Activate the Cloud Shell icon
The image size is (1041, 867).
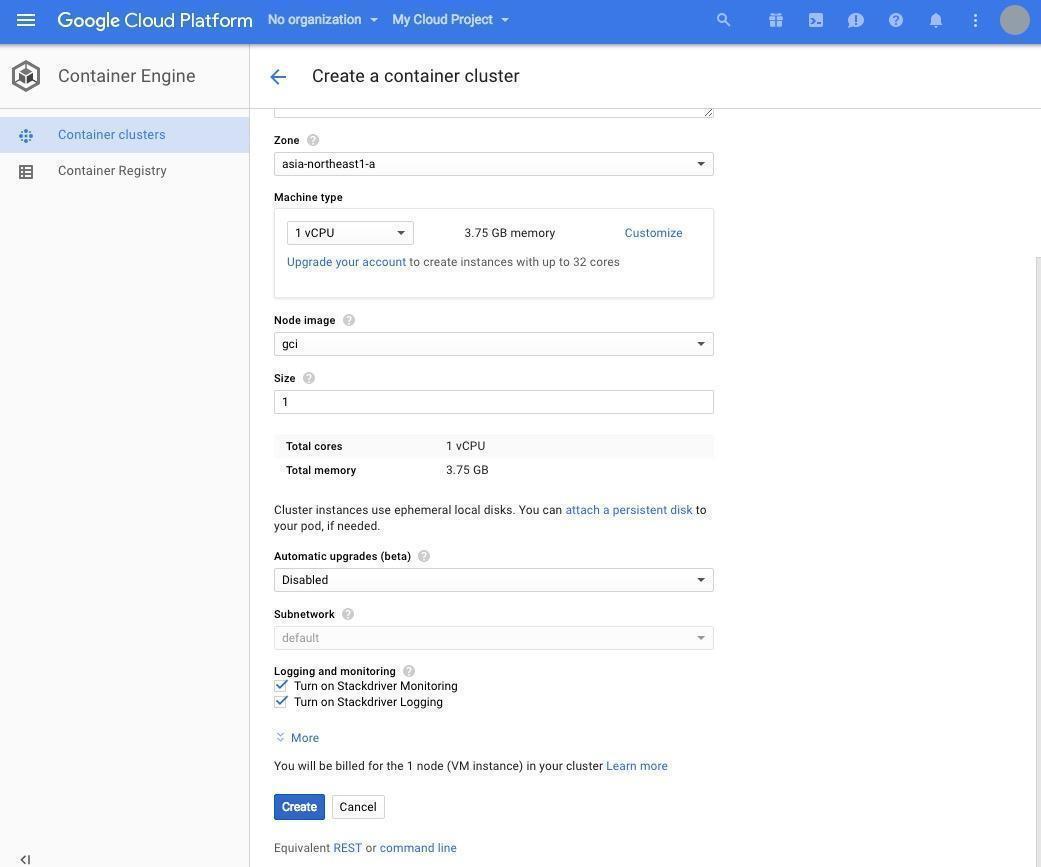coord(816,20)
